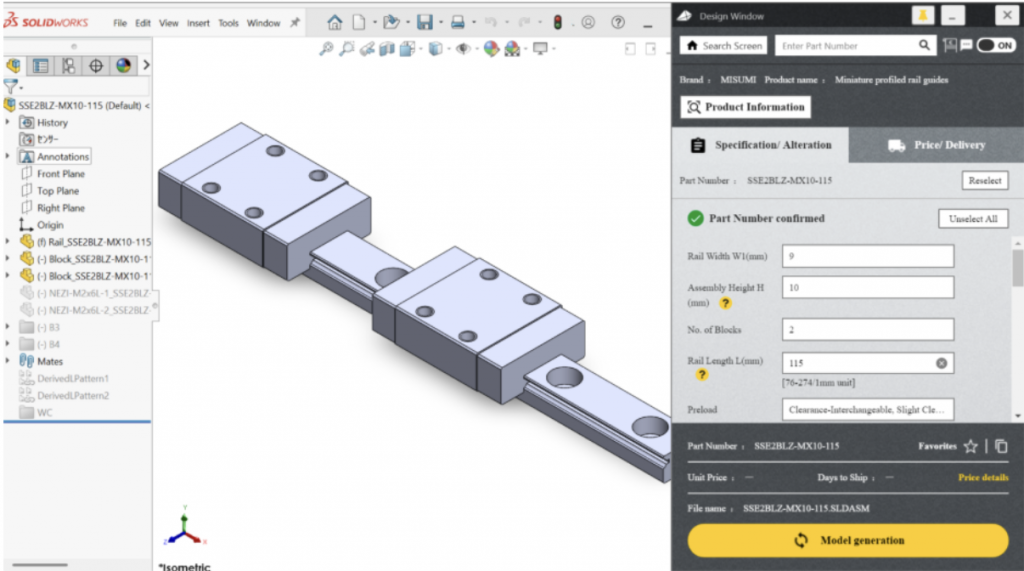Click the magnifier search icon beside part number
1024x571 pixels.
[925, 46]
